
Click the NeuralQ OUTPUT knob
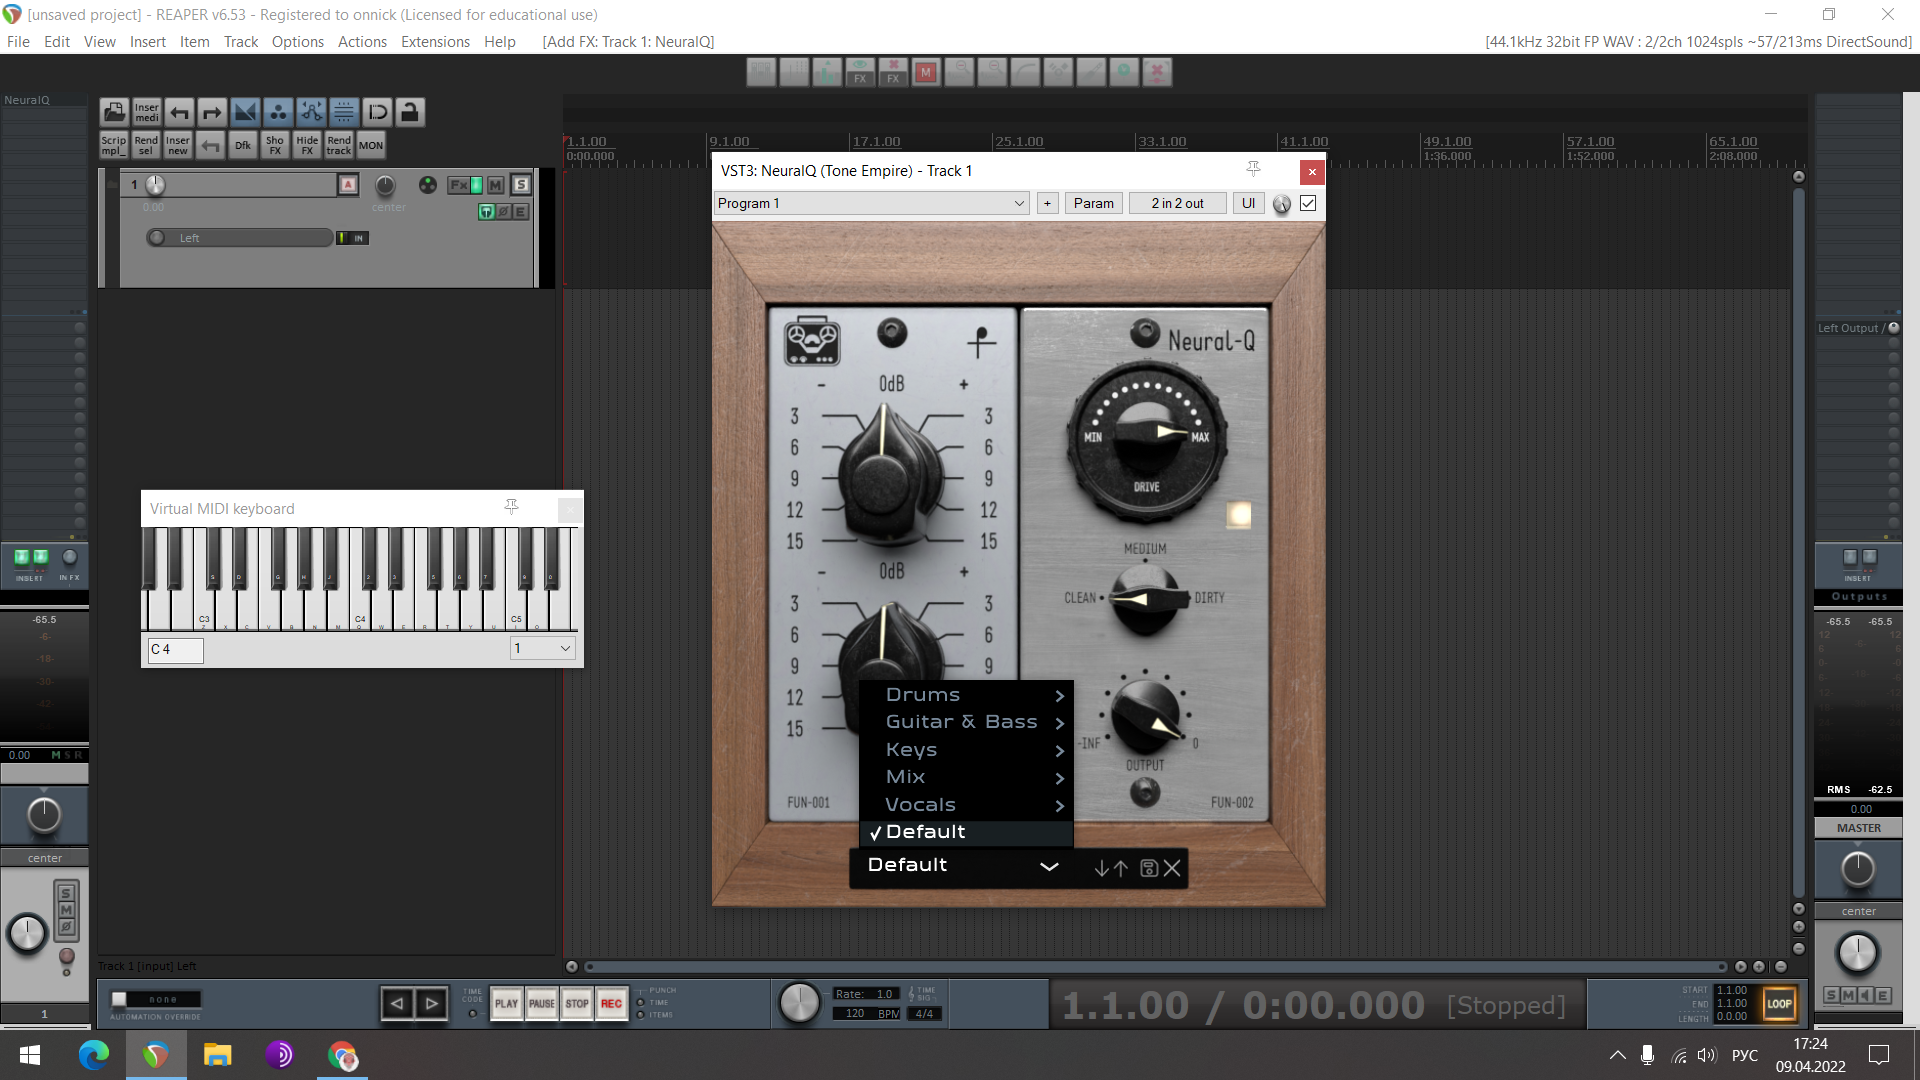click(x=1147, y=715)
